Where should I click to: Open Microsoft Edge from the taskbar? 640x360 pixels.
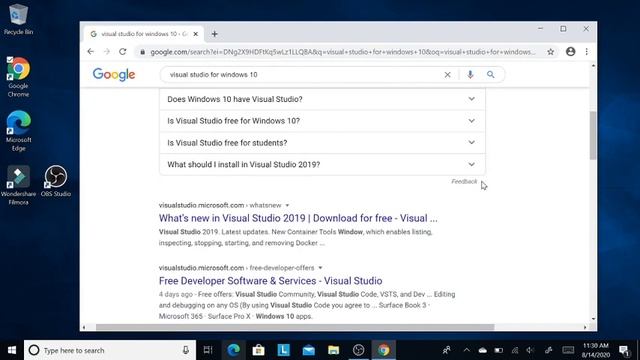tap(233, 350)
